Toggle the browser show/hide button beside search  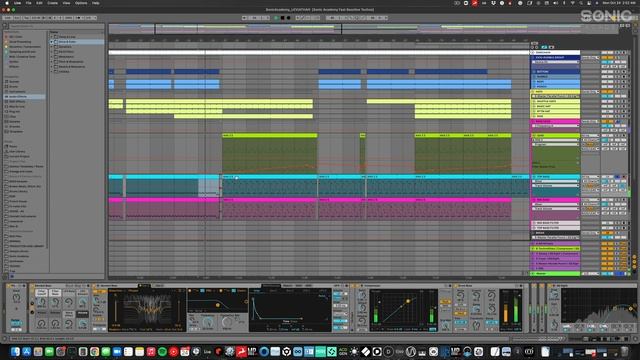coord(5,26)
